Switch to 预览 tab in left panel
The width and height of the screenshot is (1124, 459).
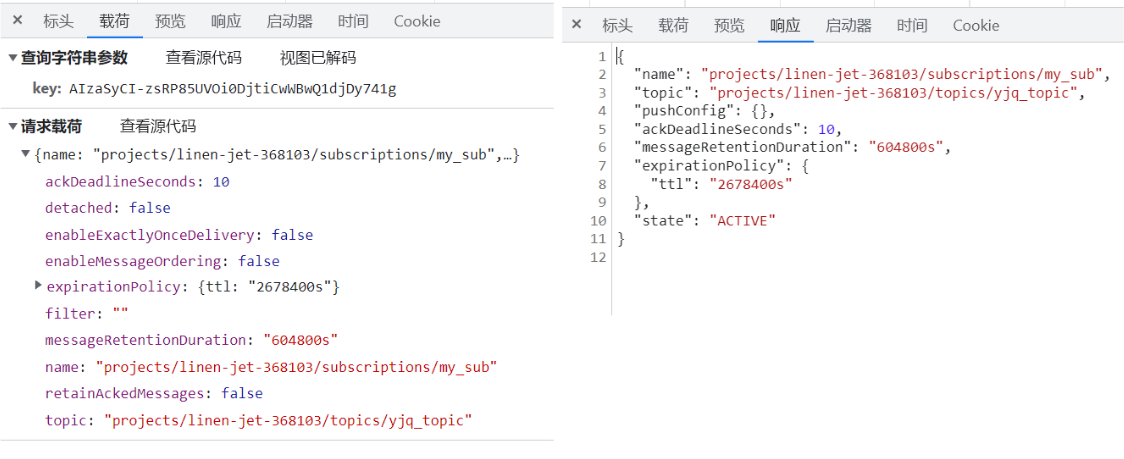(170, 22)
